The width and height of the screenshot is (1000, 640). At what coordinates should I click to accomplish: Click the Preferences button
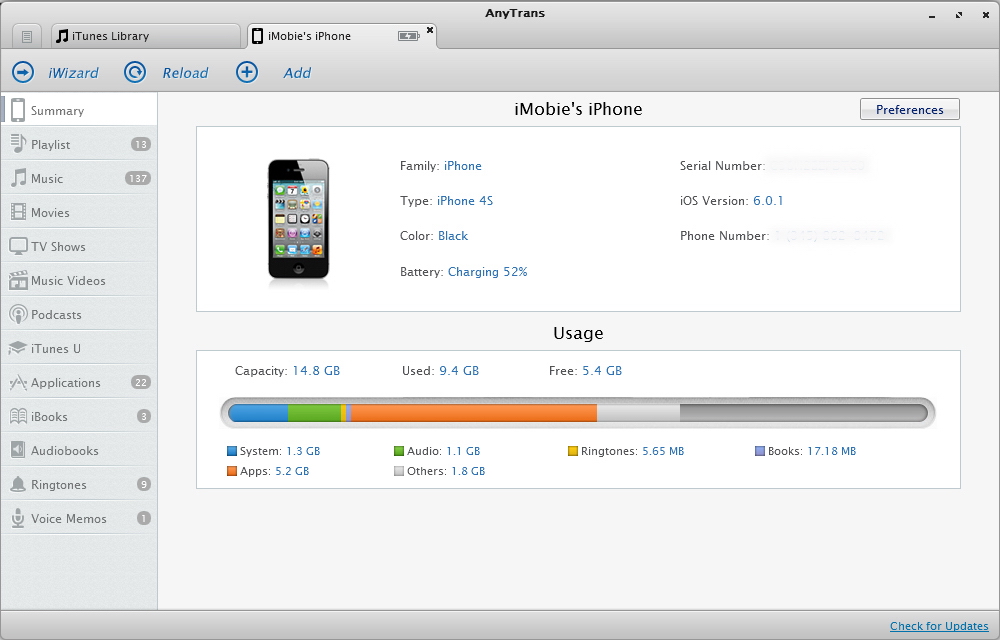click(909, 110)
